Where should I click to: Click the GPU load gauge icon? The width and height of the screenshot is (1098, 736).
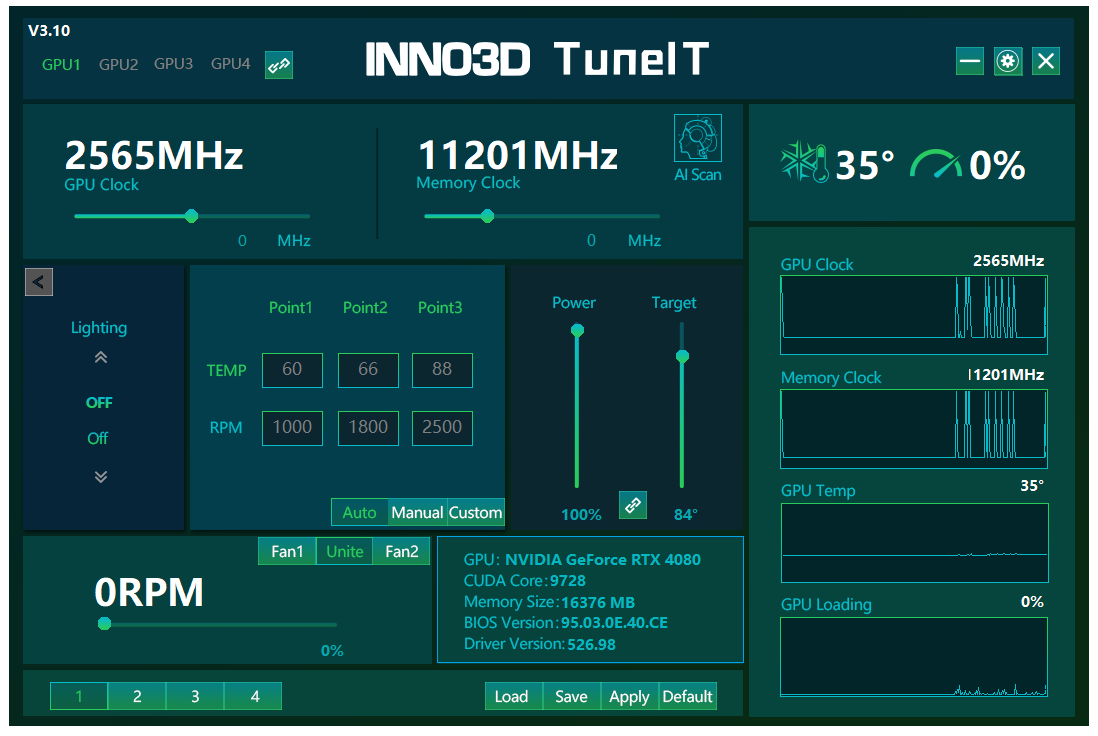tap(936, 164)
